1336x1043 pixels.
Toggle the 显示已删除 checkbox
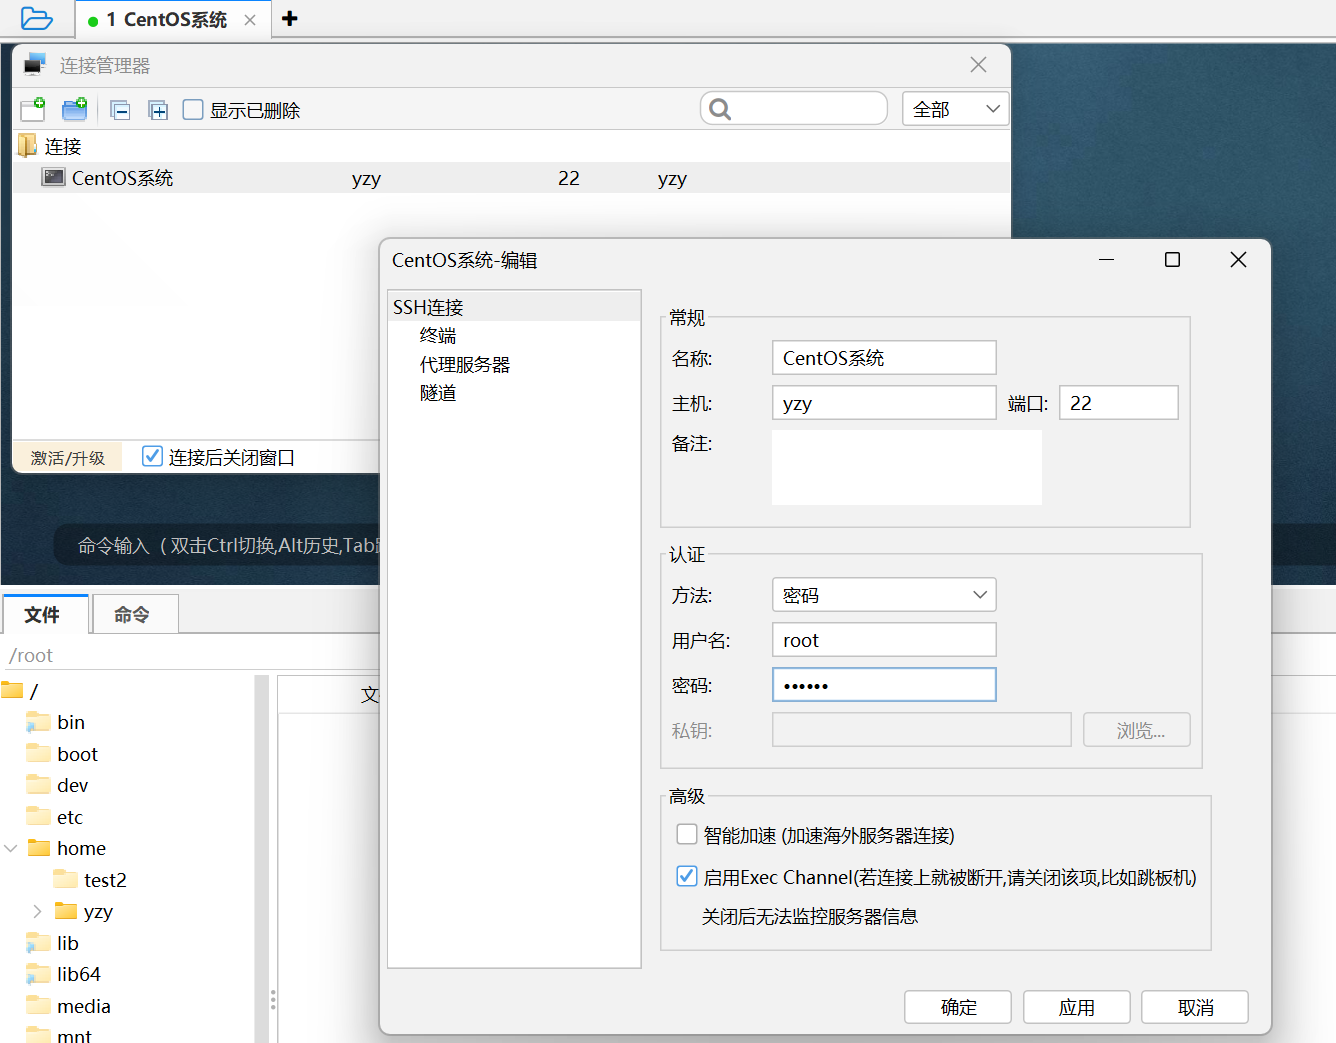(193, 109)
